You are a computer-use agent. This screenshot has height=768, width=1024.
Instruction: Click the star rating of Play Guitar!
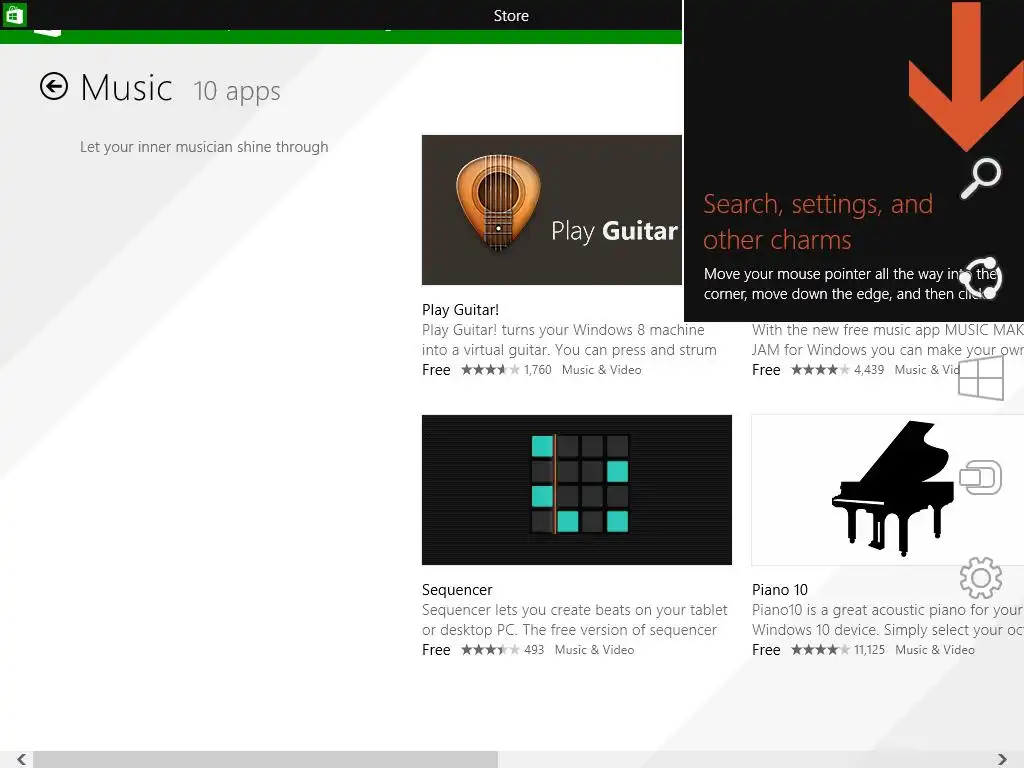tap(490, 370)
